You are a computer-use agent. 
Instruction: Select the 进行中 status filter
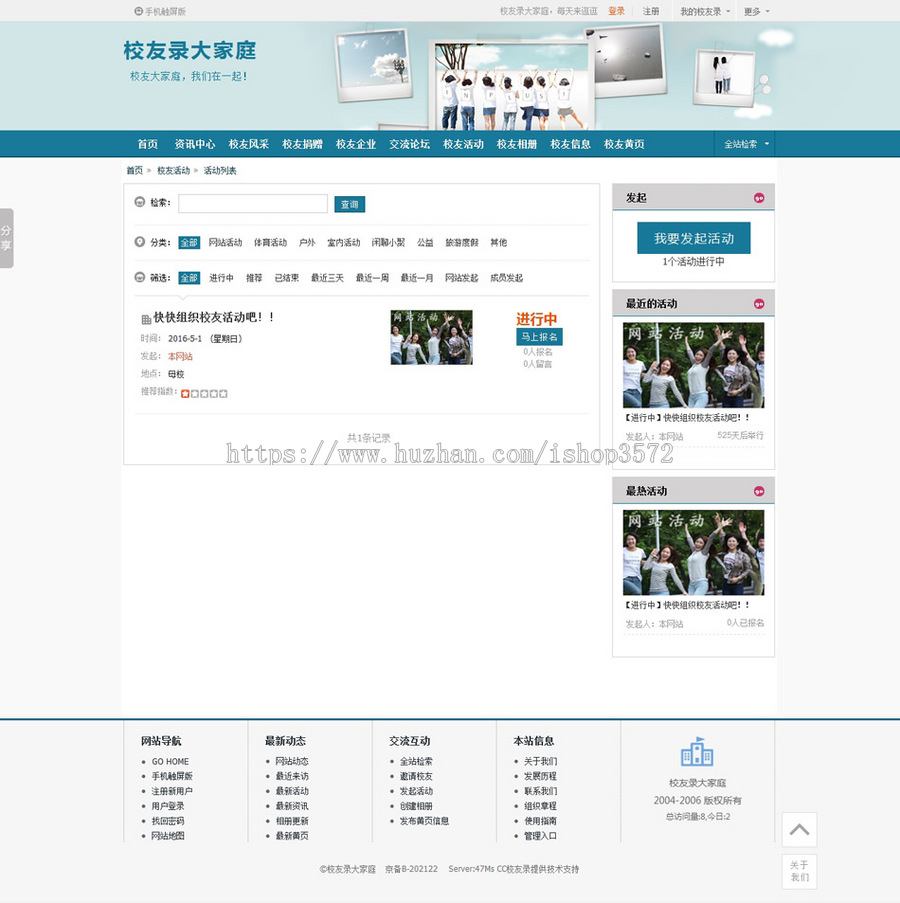click(x=222, y=276)
